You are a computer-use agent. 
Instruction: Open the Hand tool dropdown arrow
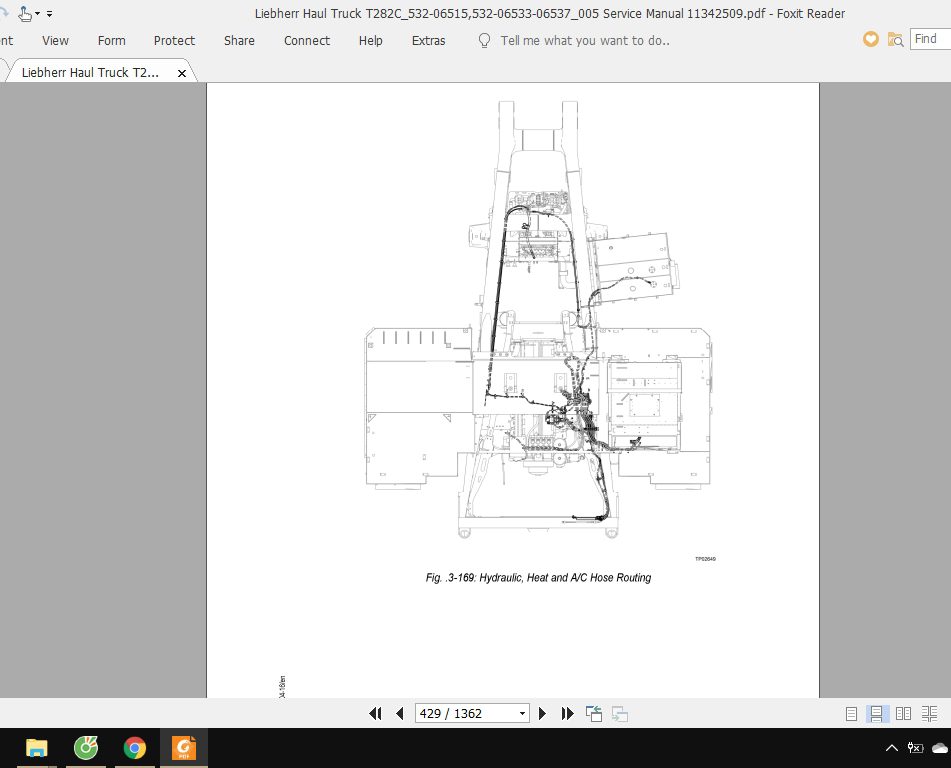pos(37,13)
